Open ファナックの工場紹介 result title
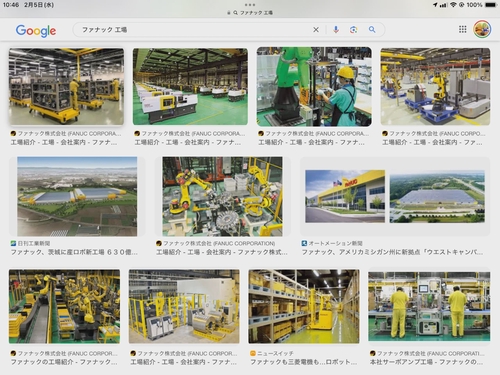 point(64,362)
